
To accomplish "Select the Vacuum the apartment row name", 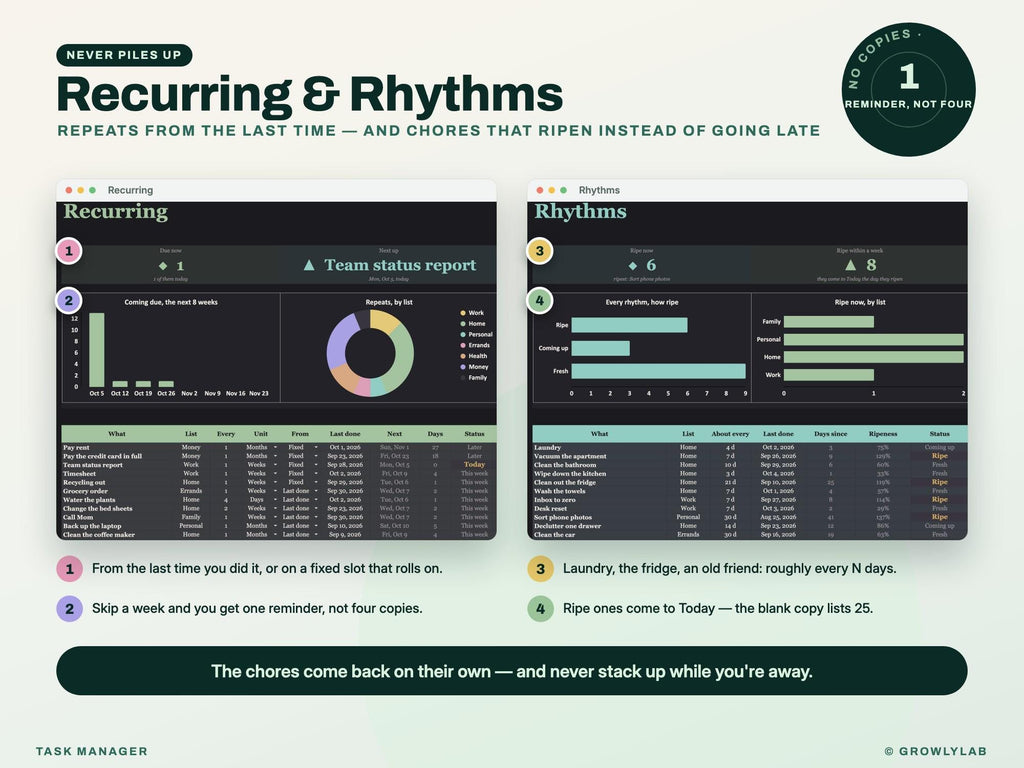I will (x=570, y=456).
